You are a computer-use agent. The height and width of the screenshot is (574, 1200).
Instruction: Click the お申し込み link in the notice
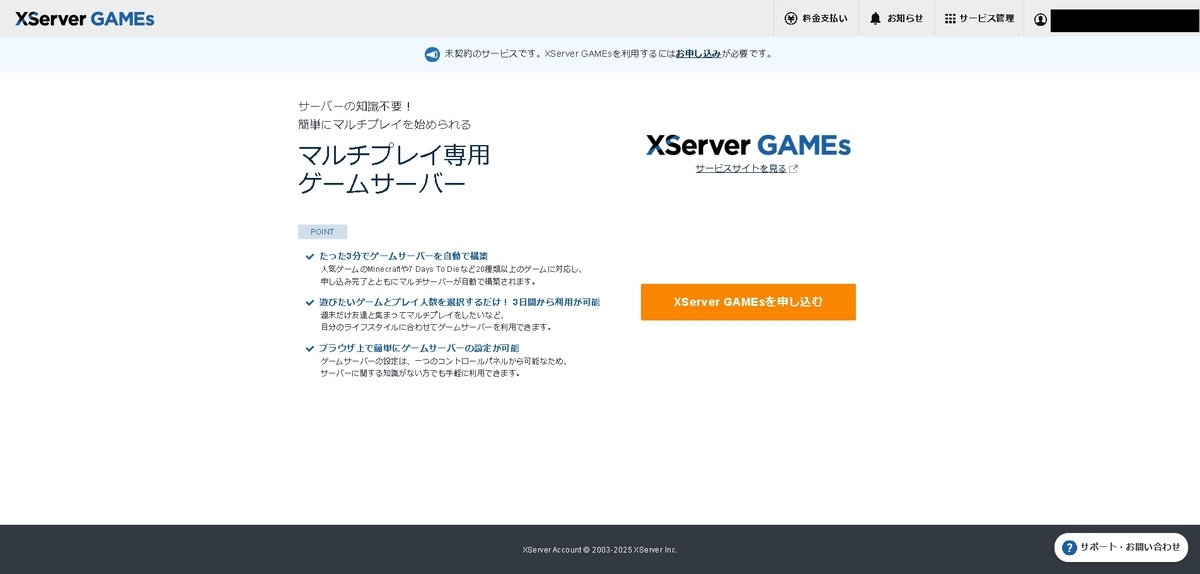pos(698,54)
